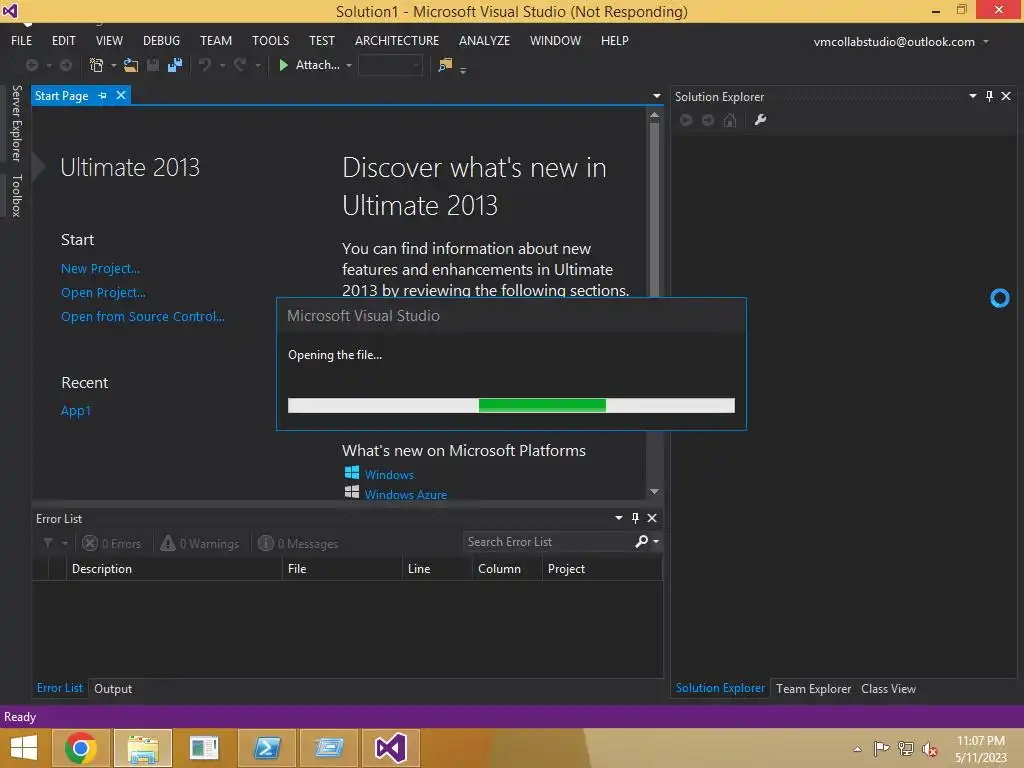Open the TOOLS menu
The image size is (1024, 768).
pos(270,40)
